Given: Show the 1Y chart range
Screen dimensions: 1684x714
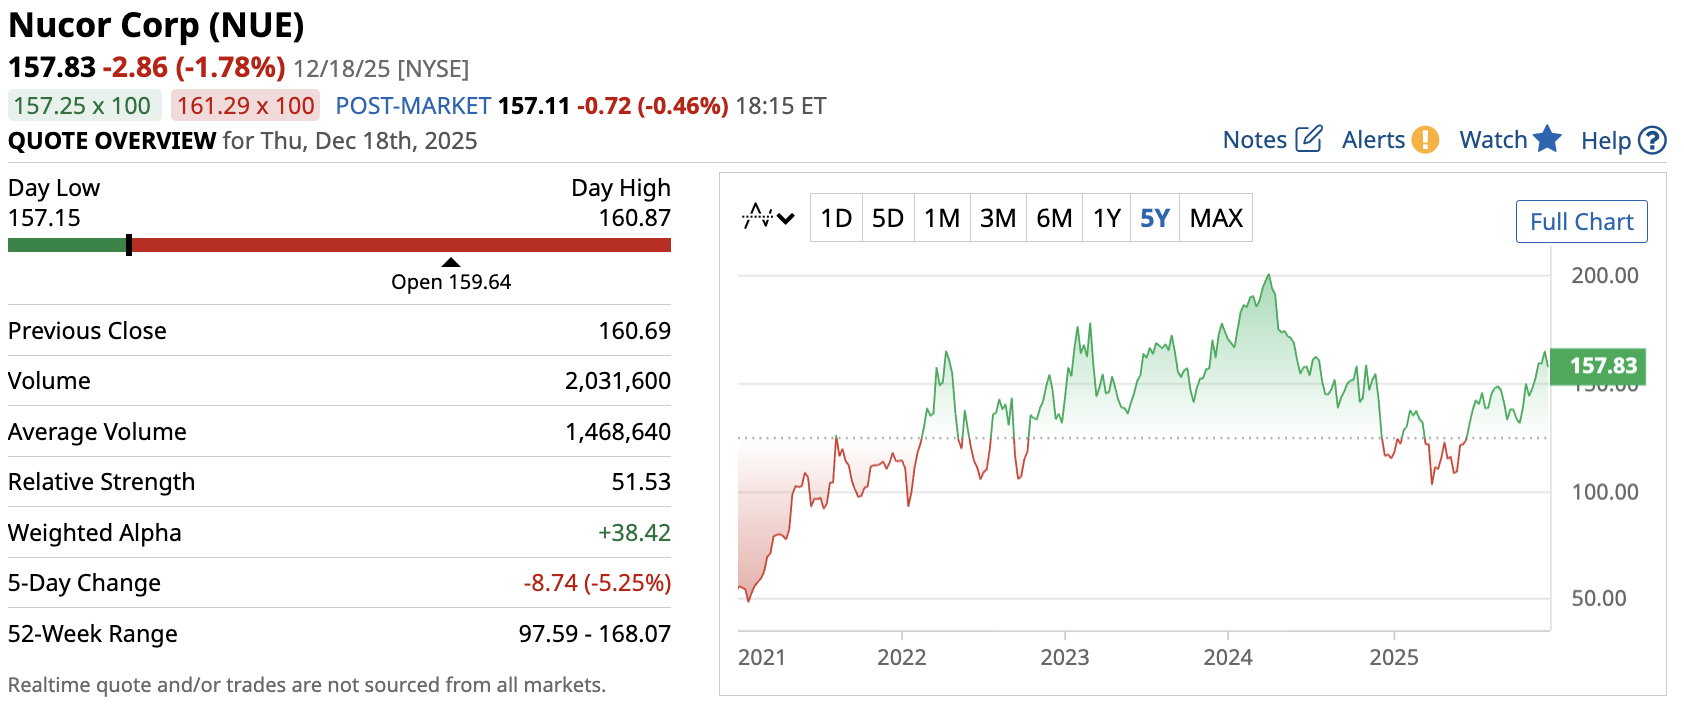Looking at the screenshot, I should pos(1107,218).
